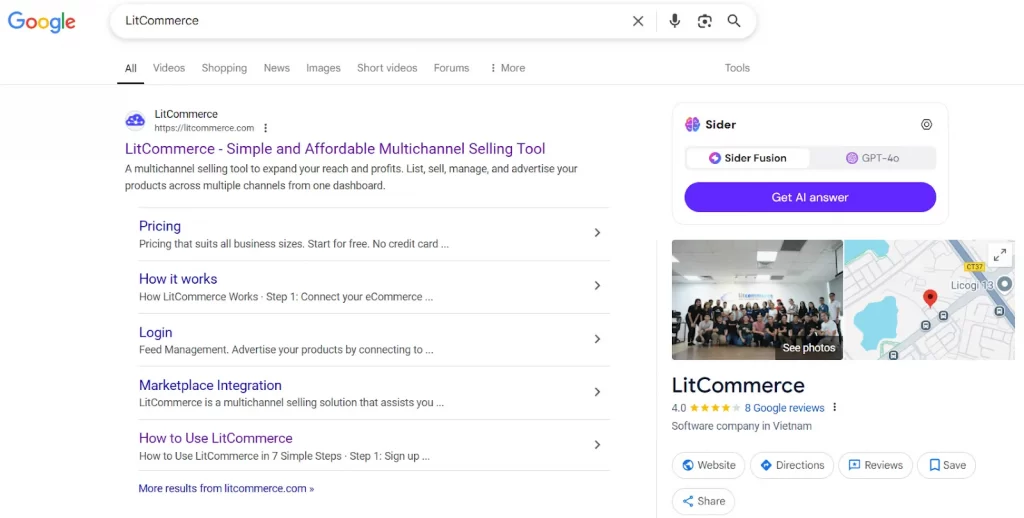
Task: Open the LitCommerce main result title link
Action: [x=335, y=149]
